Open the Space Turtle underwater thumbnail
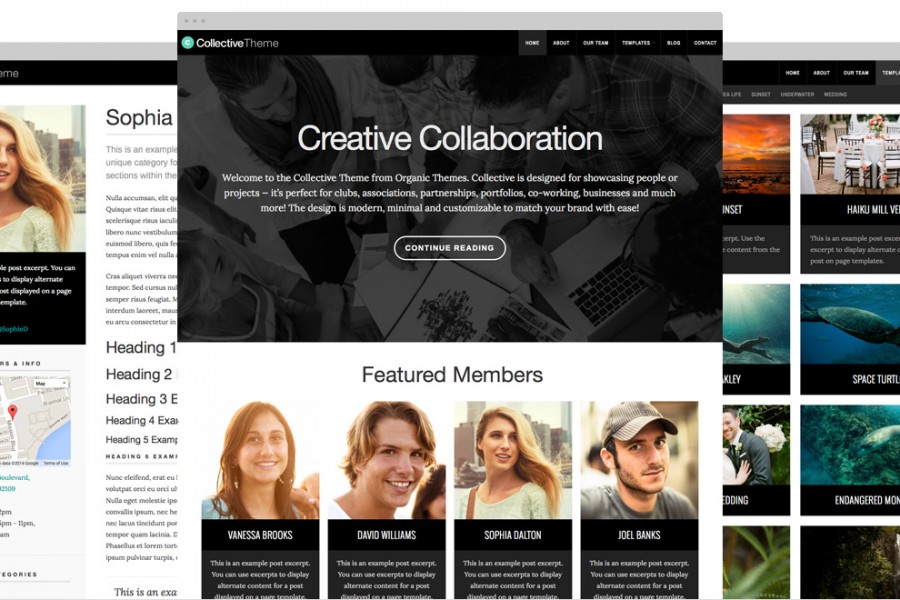Image resolution: width=900 pixels, height=600 pixels. pyautogui.click(x=850, y=324)
